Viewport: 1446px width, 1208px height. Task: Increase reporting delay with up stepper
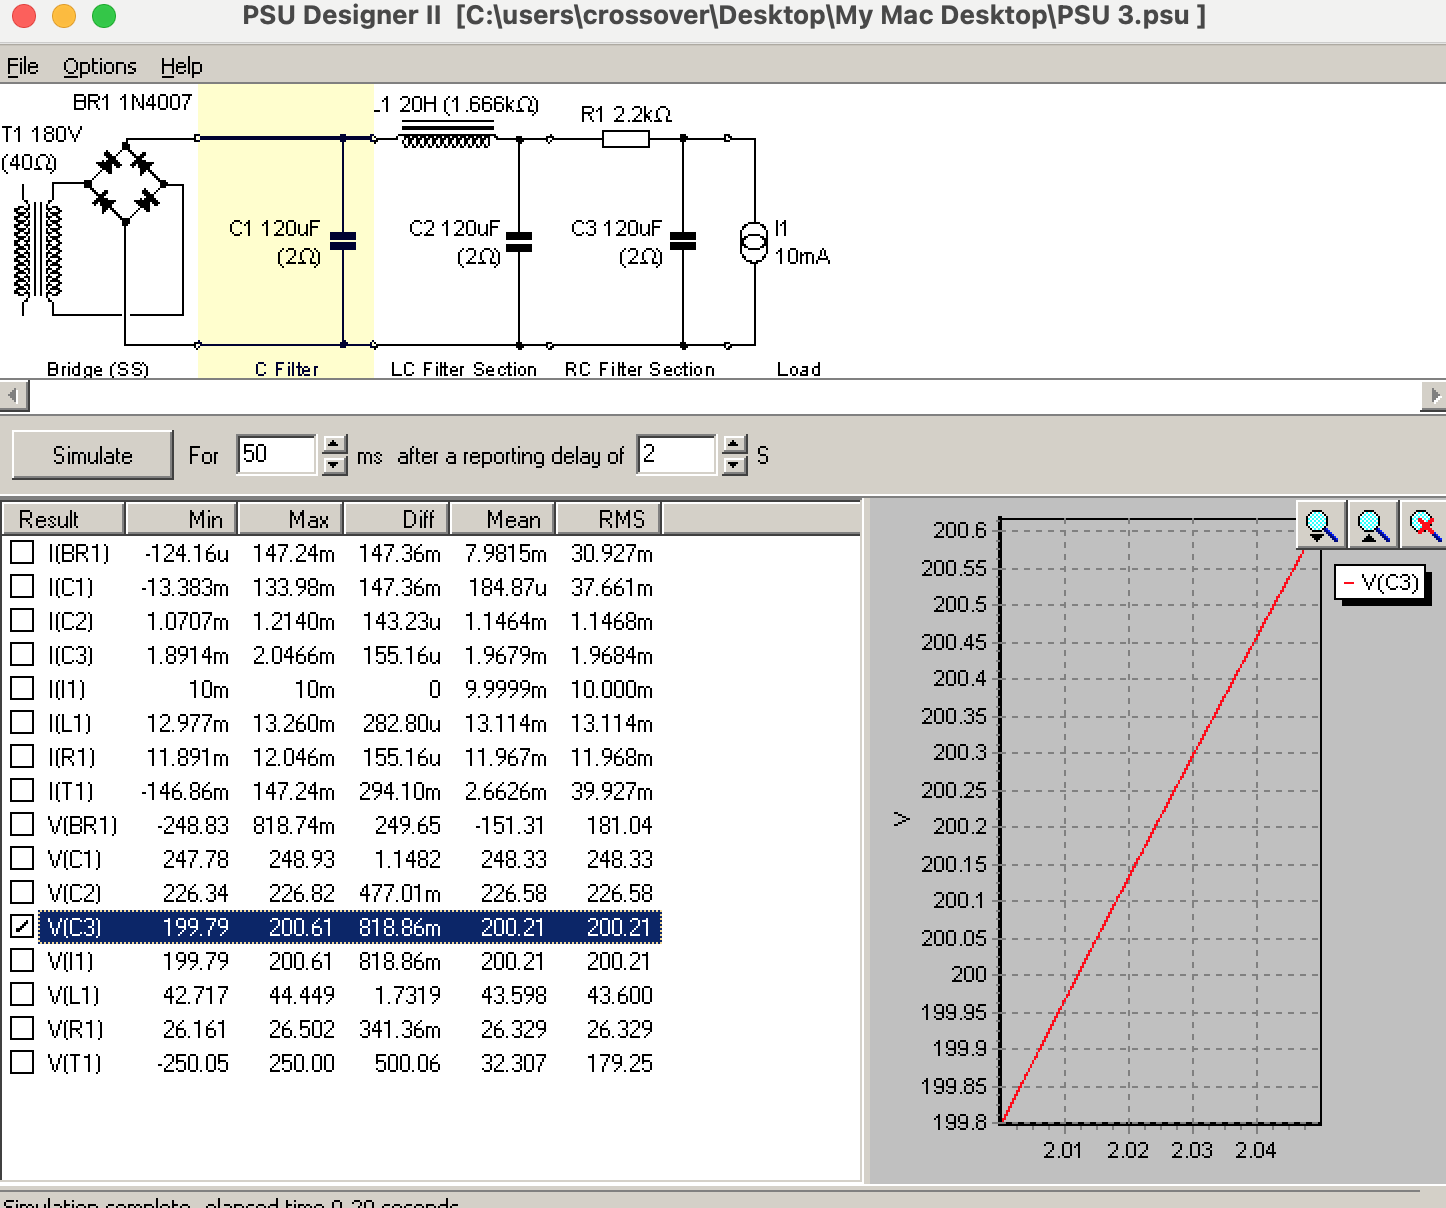tap(735, 445)
